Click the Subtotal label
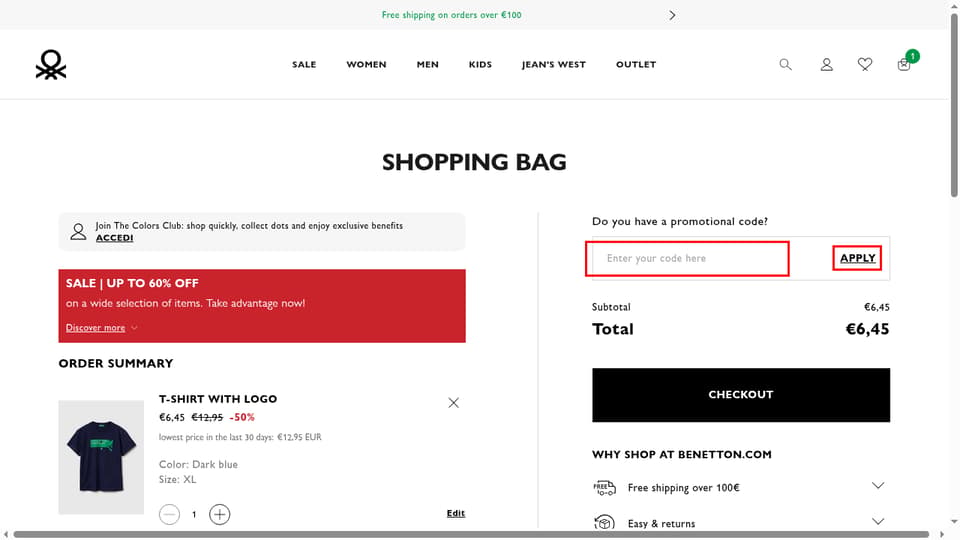This screenshot has width=960, height=540. pyautogui.click(x=611, y=307)
